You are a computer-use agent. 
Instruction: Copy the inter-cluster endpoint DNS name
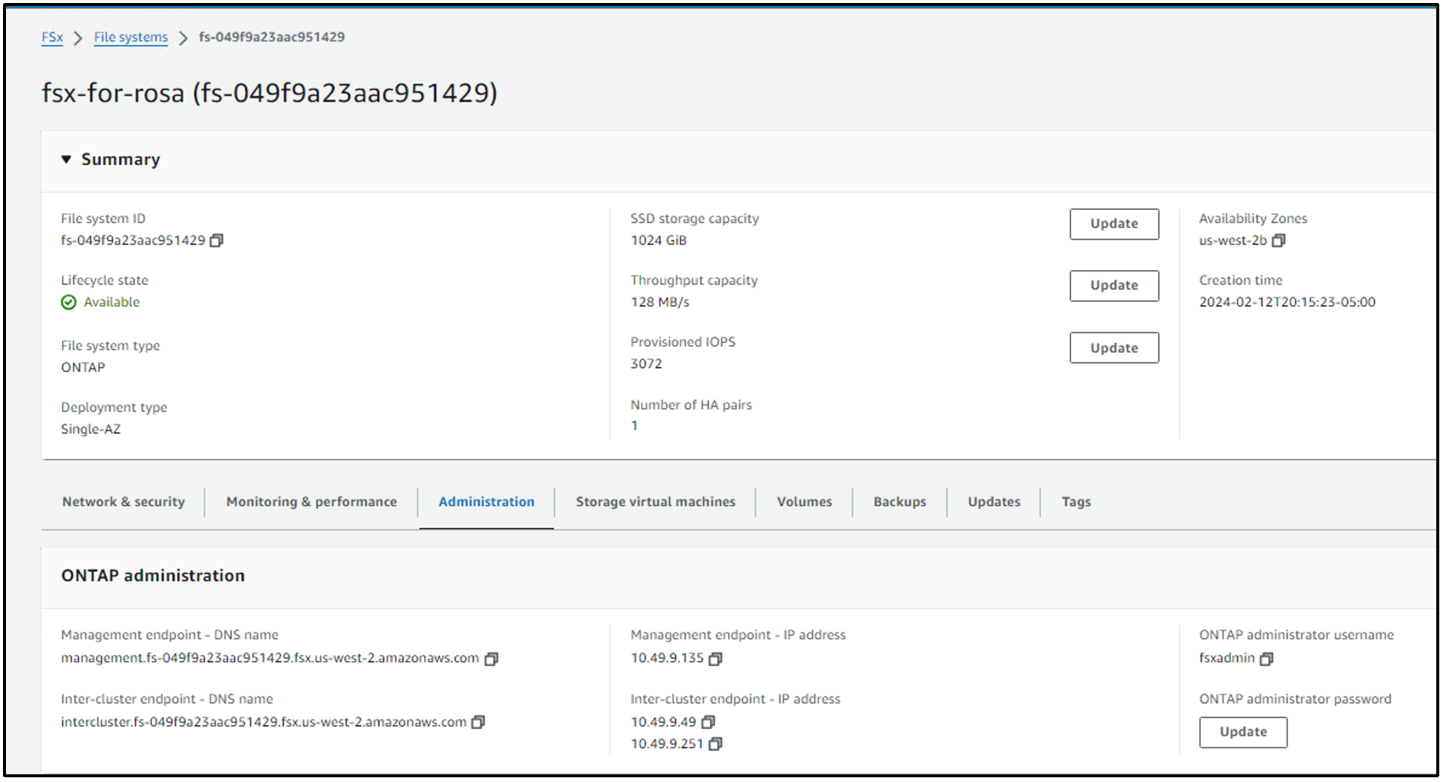pyautogui.click(x=478, y=722)
